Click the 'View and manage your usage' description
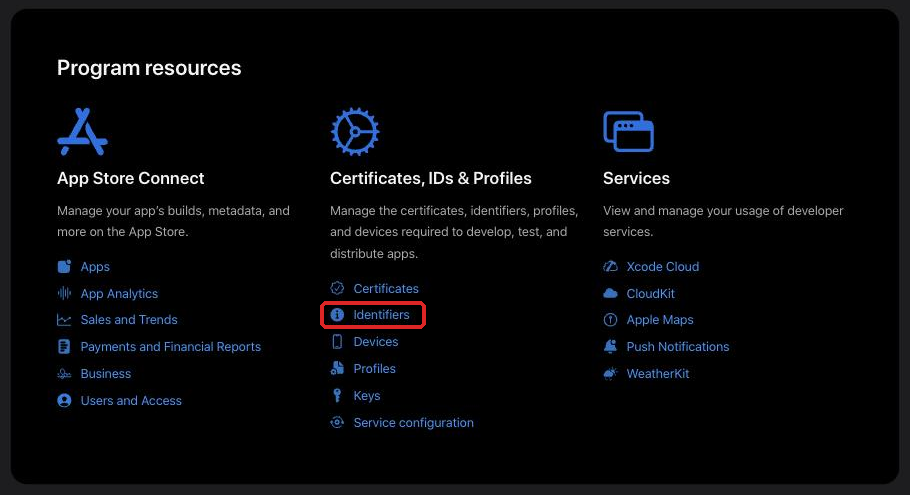This screenshot has height=495, width=910. point(723,221)
